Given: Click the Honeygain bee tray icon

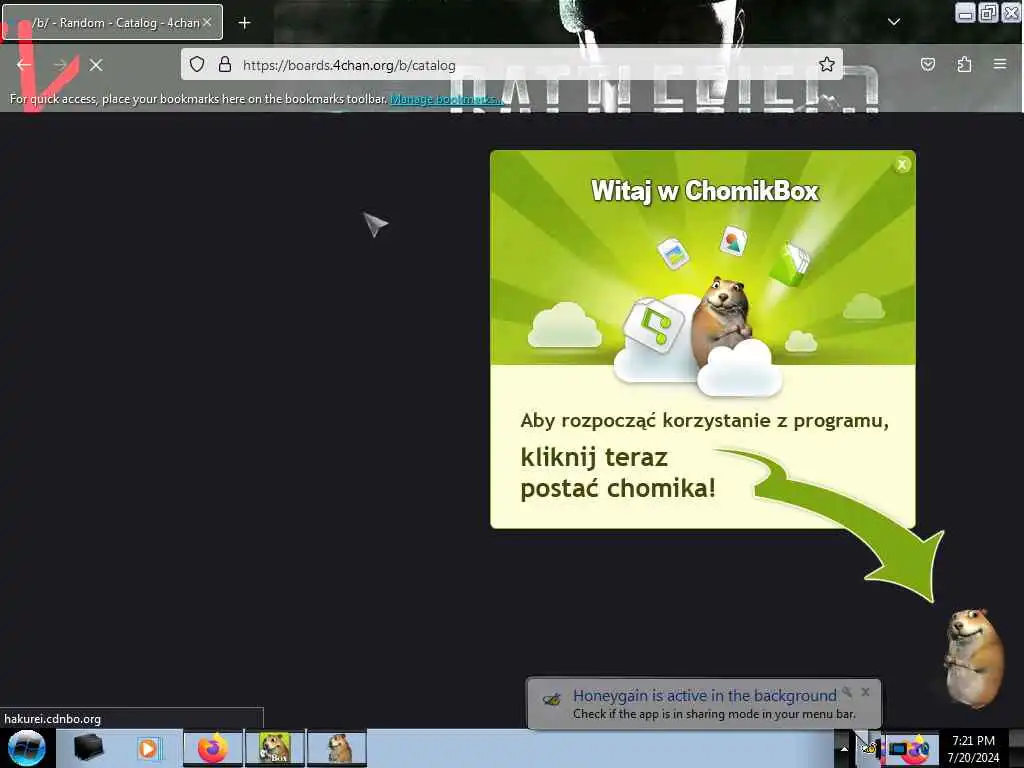Looking at the screenshot, I should point(868,748).
